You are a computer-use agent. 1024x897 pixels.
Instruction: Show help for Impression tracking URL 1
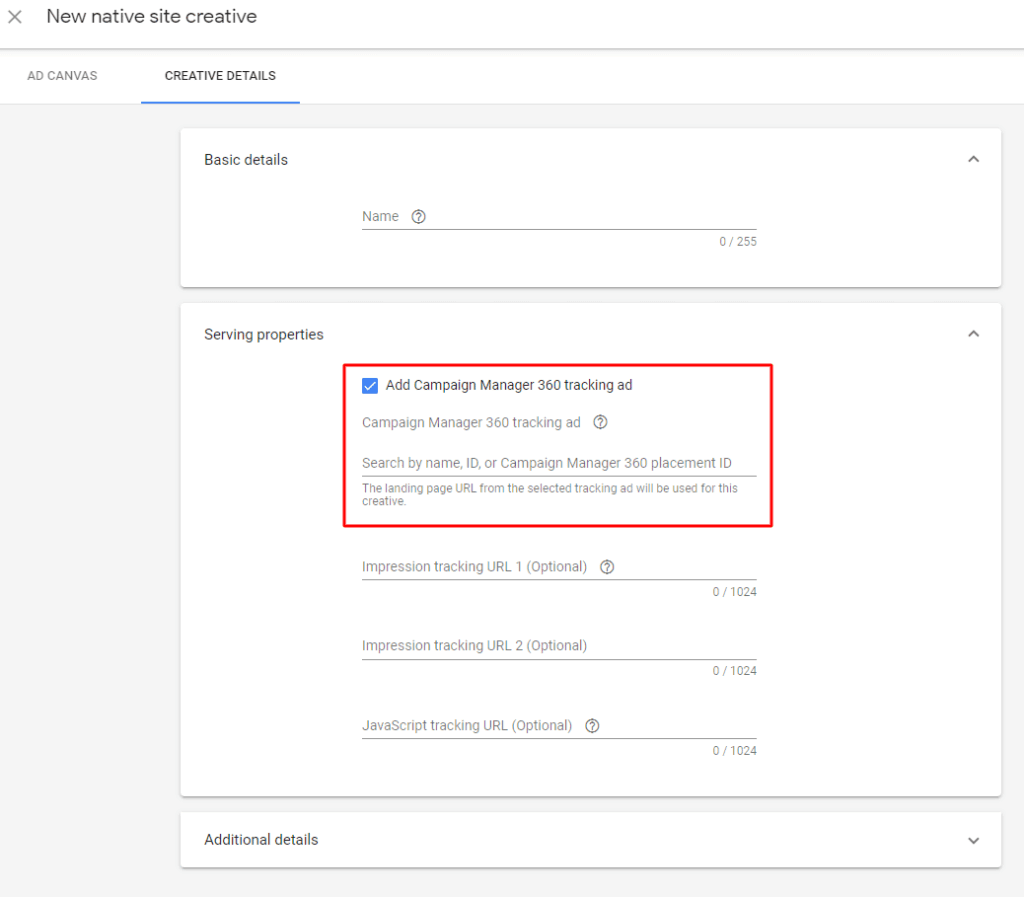(x=607, y=567)
